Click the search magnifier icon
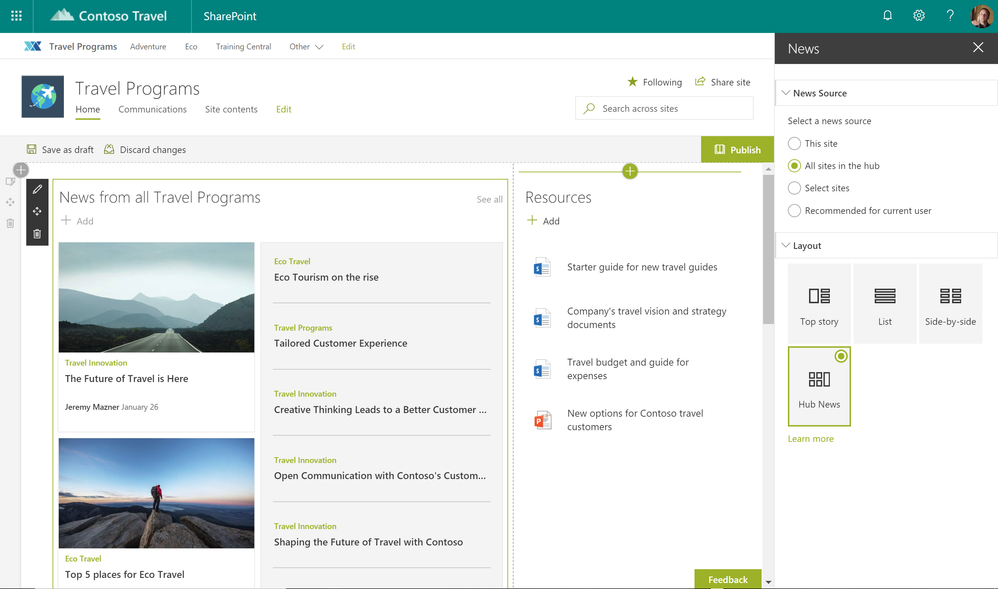This screenshot has height=589, width=998. [x=589, y=108]
